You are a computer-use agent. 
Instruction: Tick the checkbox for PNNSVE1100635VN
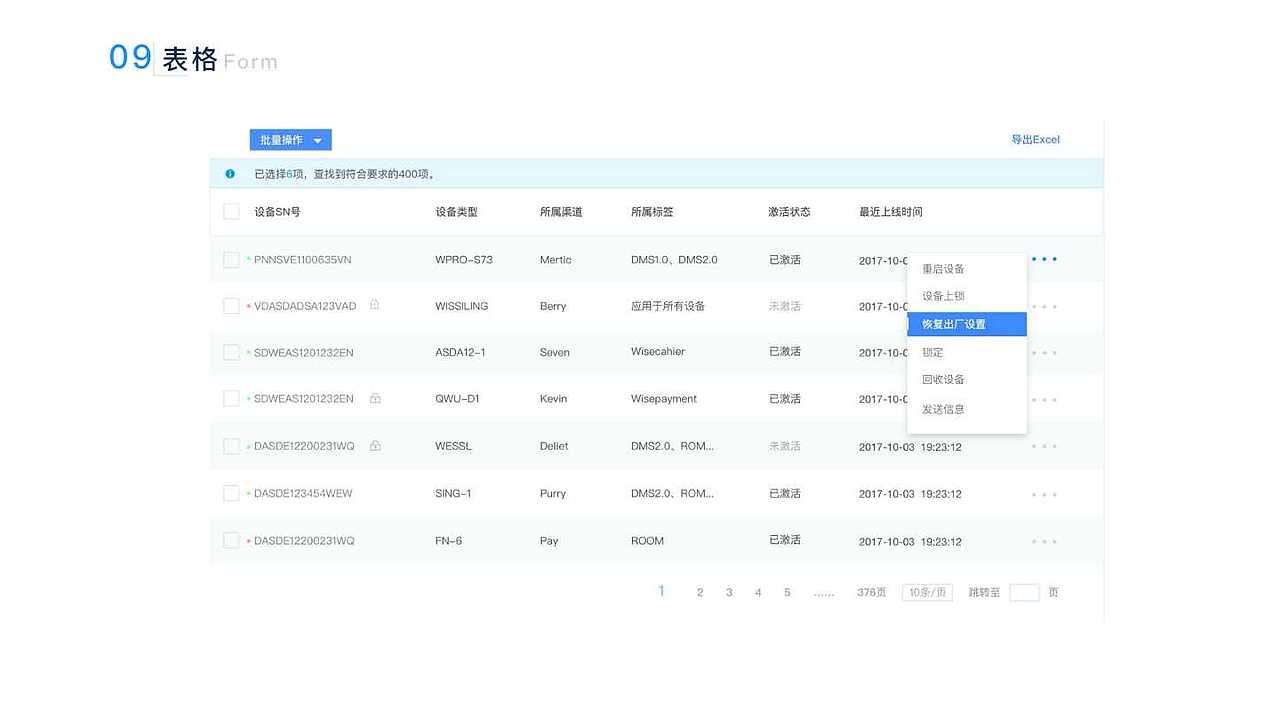[231, 259]
